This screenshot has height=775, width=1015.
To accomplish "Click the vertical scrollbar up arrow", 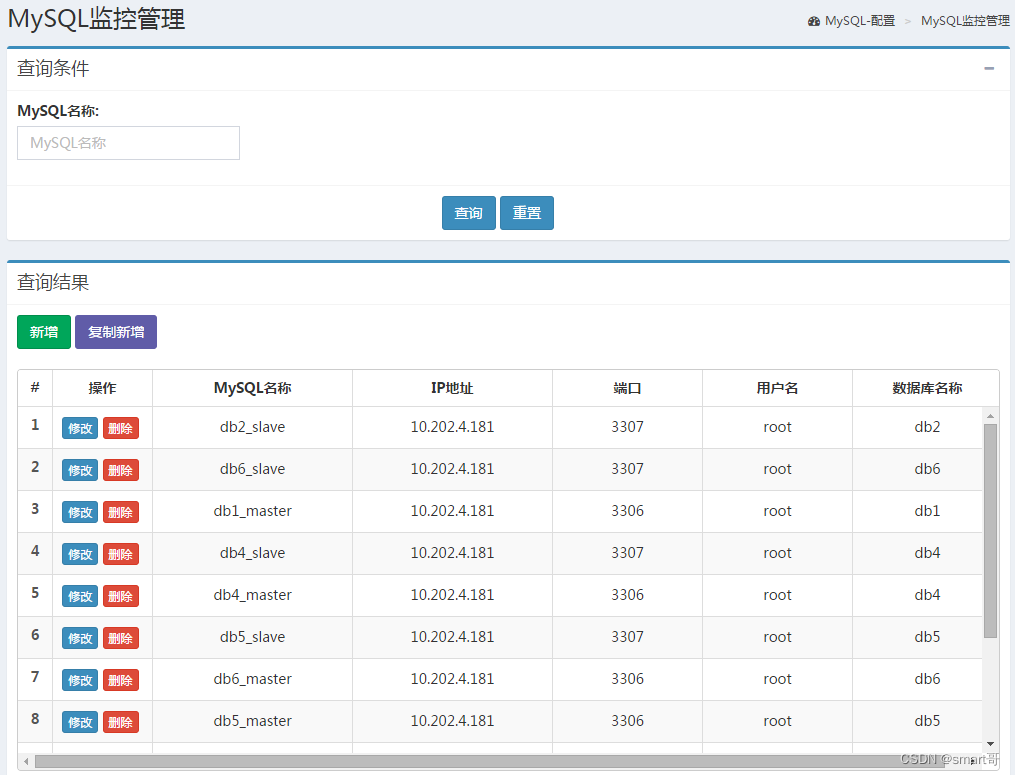I will click(x=990, y=416).
